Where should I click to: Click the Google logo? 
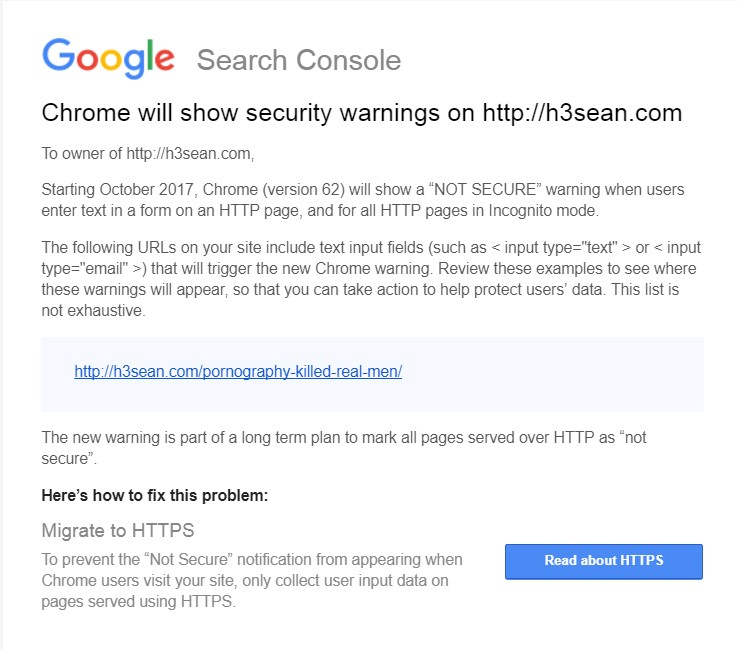click(x=108, y=57)
